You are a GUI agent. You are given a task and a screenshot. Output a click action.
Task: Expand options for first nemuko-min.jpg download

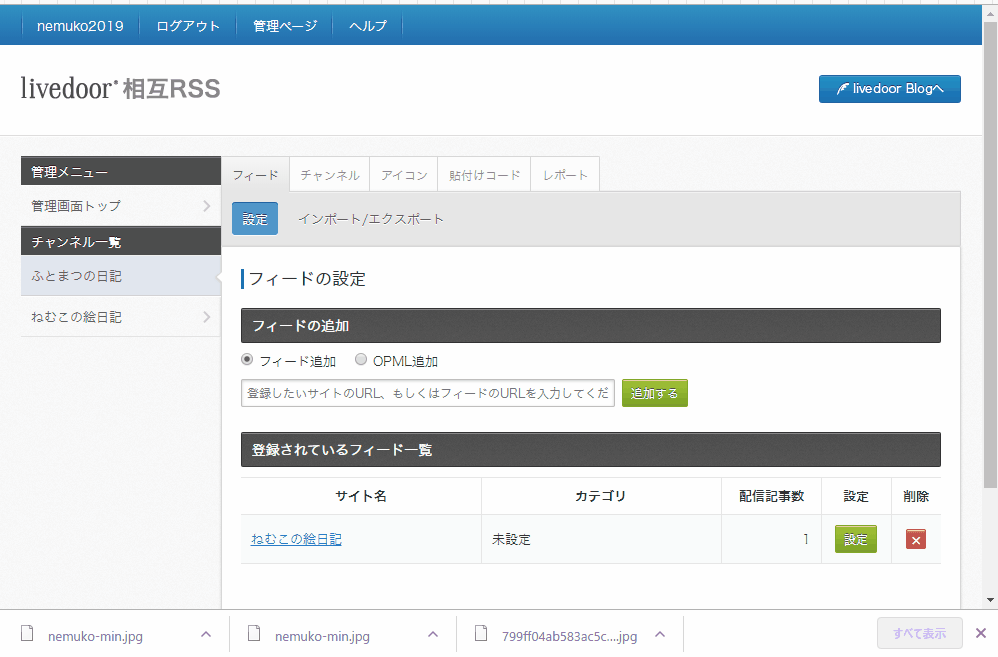pos(206,634)
